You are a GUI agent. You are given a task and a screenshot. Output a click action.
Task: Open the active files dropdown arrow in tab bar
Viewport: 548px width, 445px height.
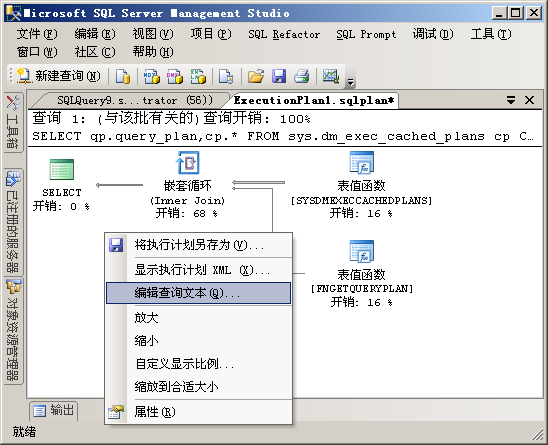pos(511,100)
